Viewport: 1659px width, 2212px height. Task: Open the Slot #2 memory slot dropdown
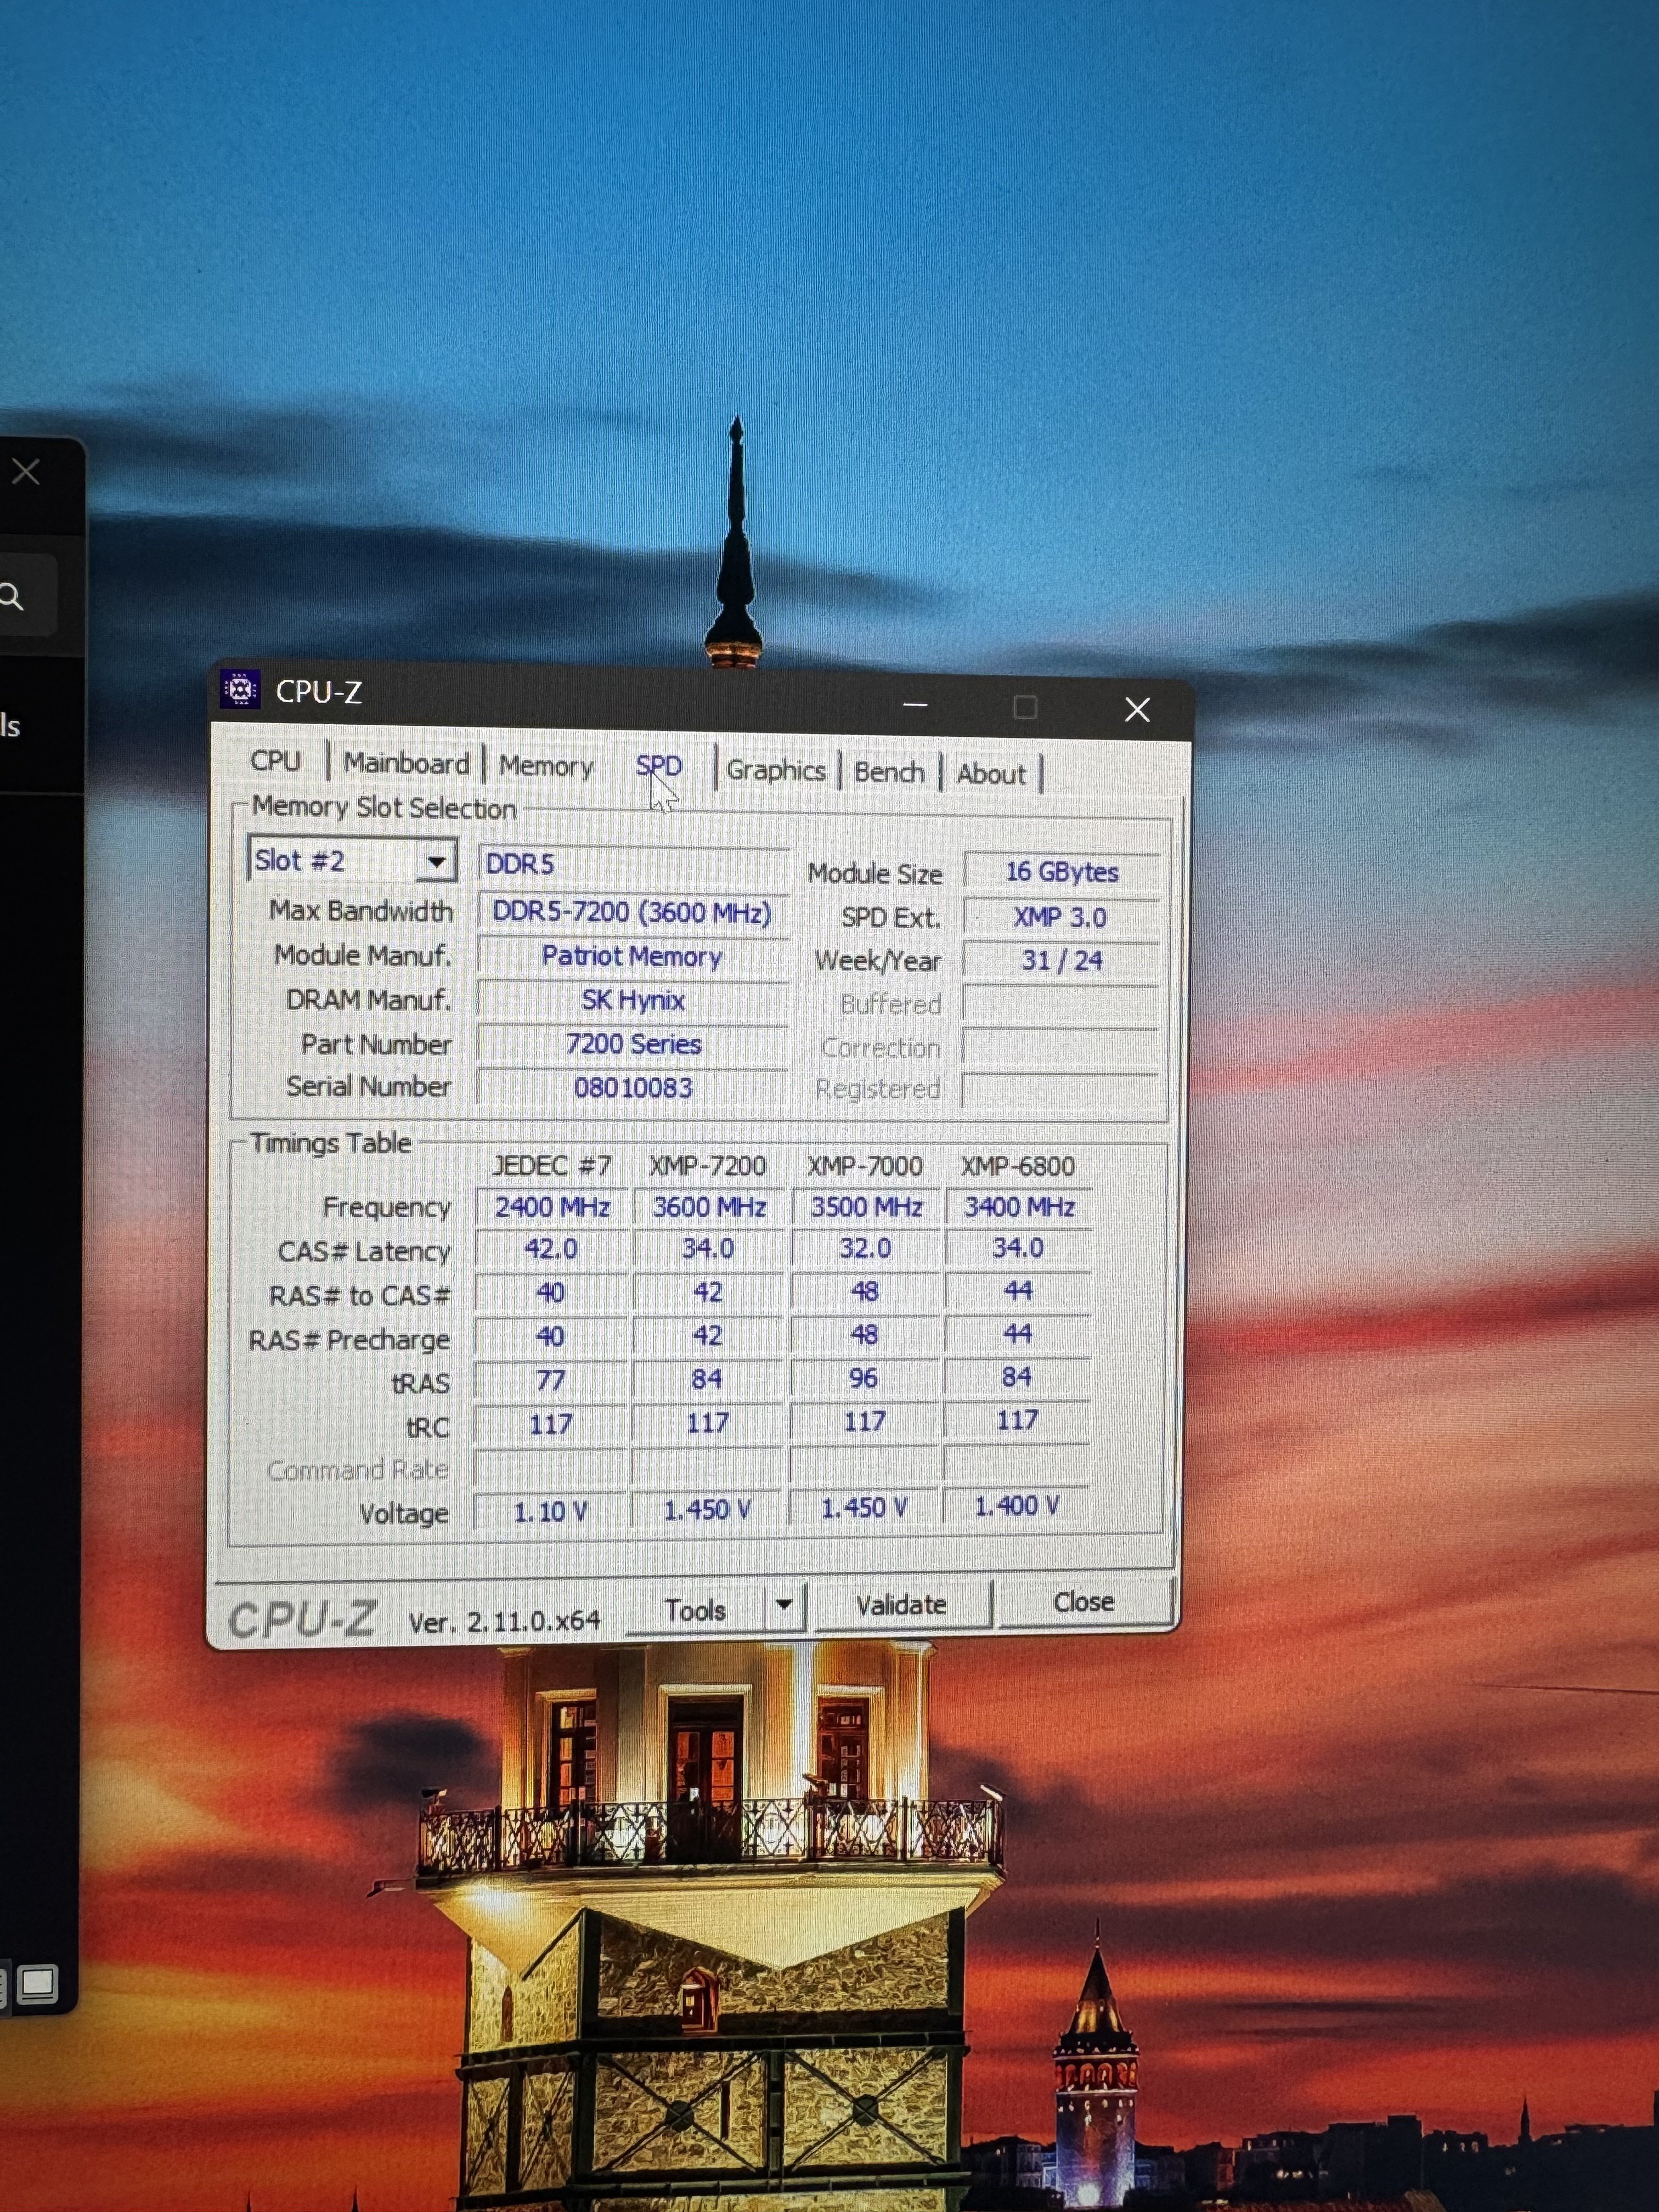(436, 862)
